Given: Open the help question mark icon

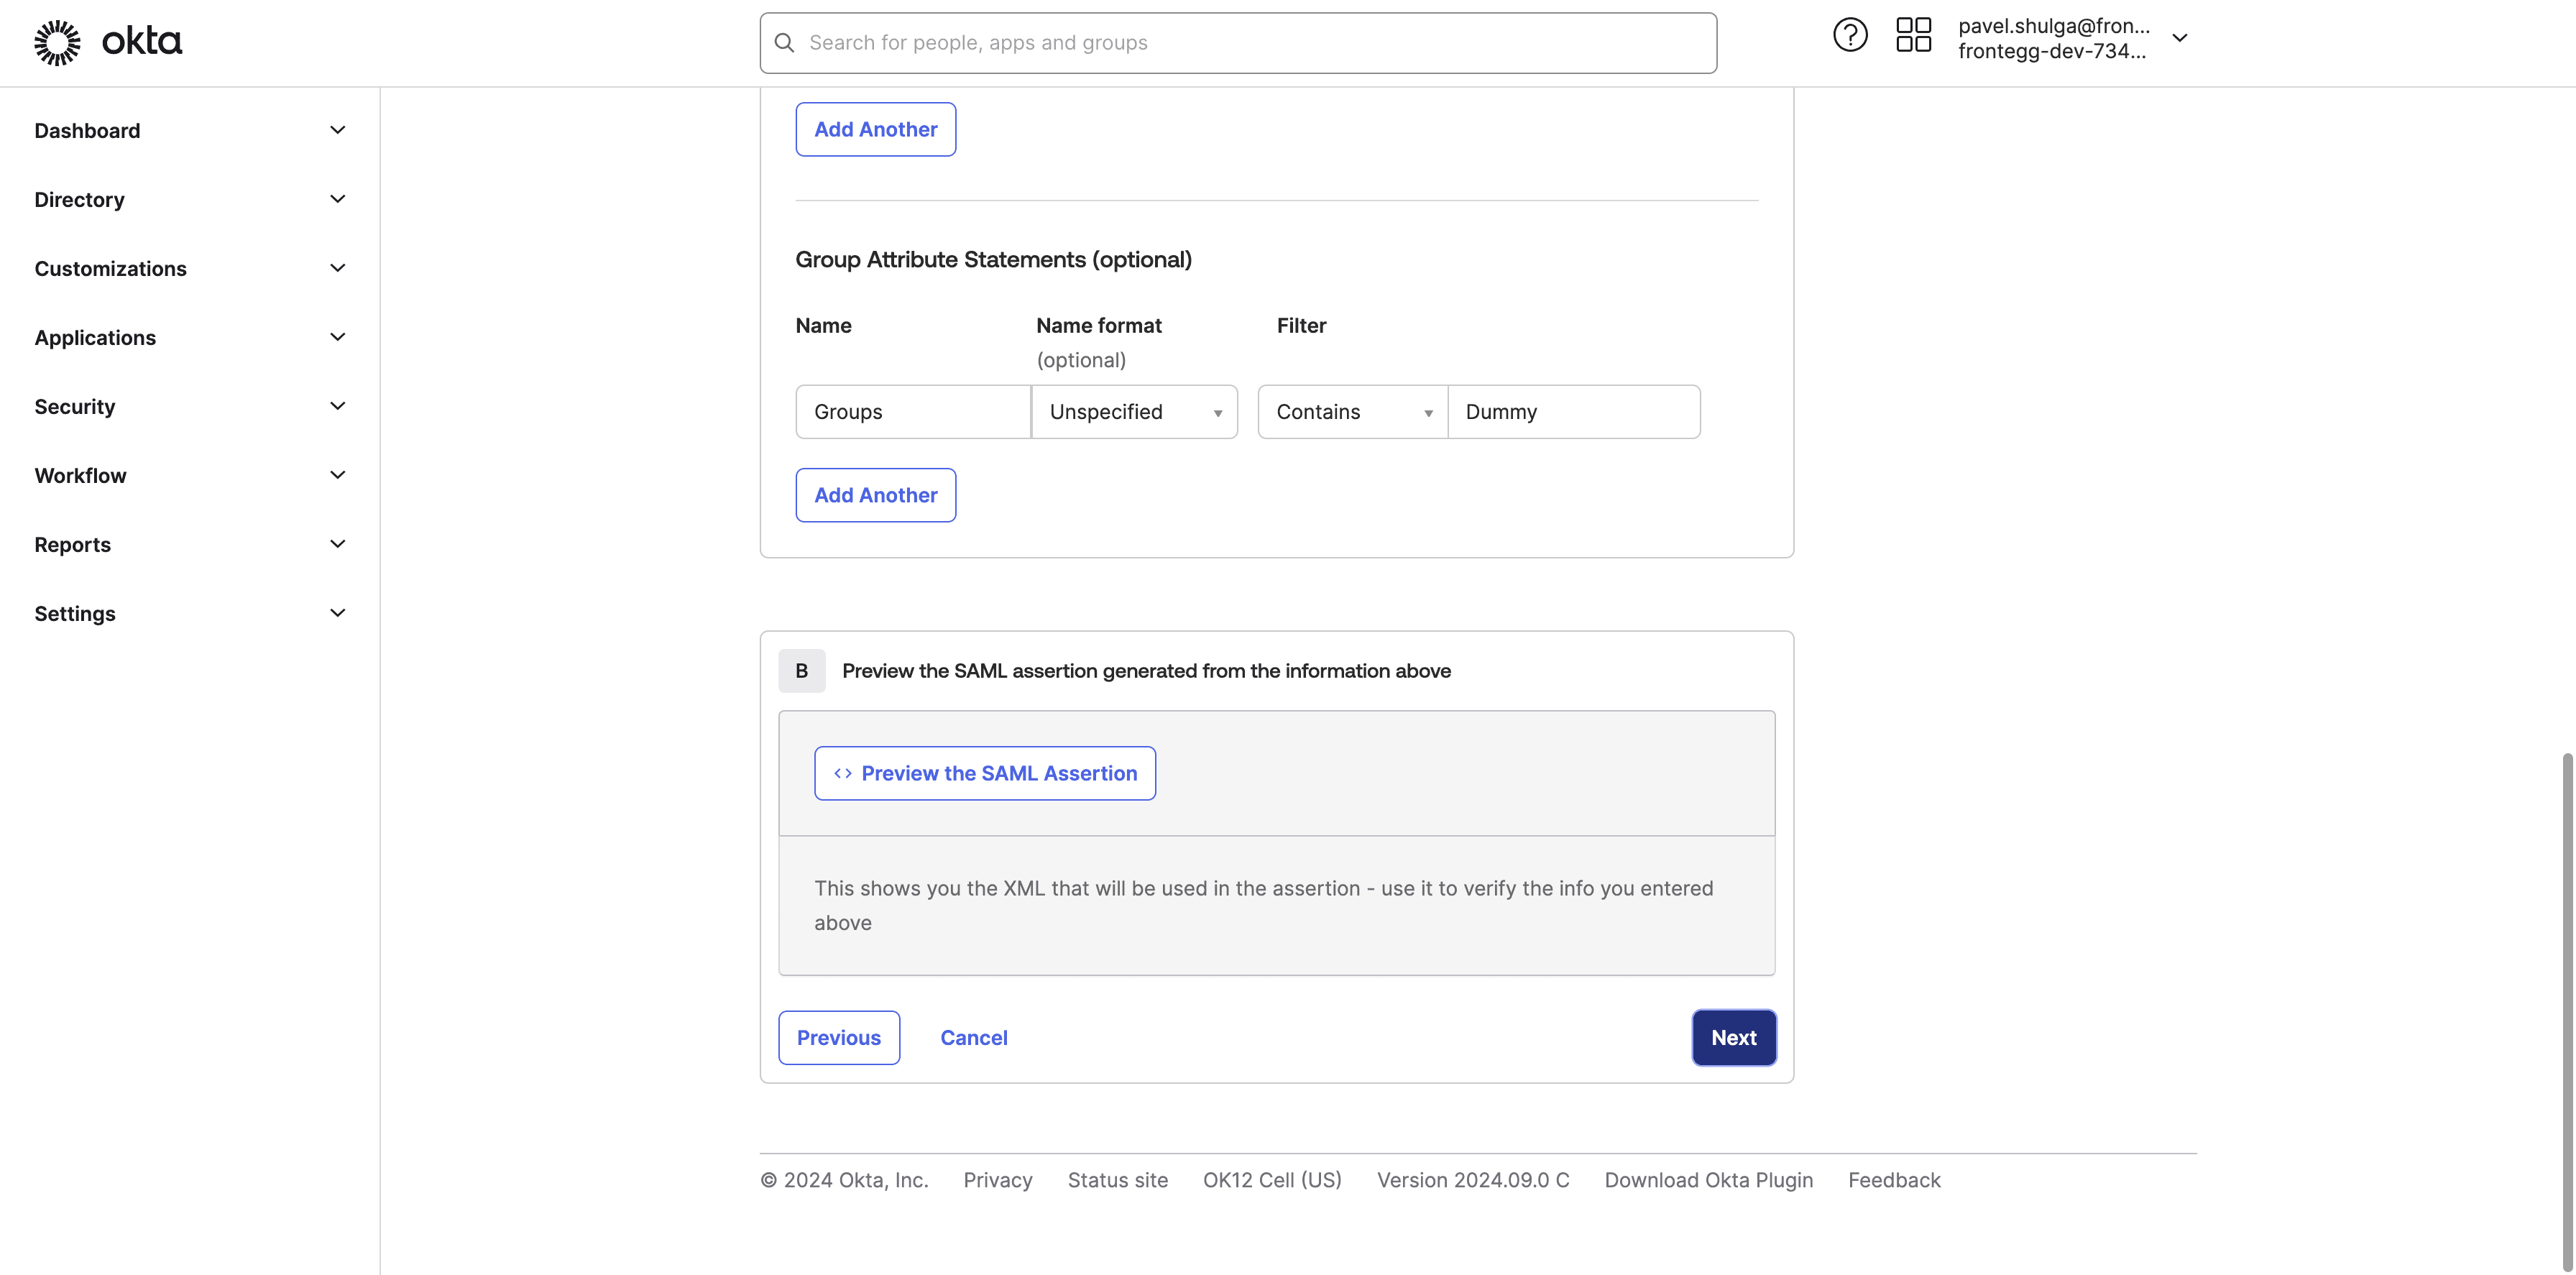Looking at the screenshot, I should tap(1850, 35).
